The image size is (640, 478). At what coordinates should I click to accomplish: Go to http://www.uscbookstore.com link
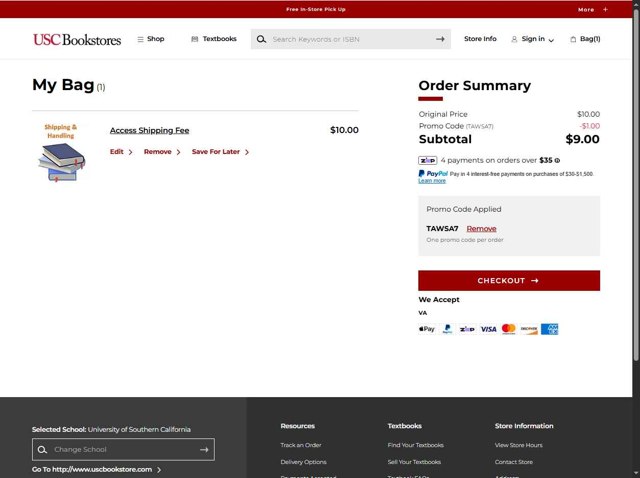[x=96, y=469]
